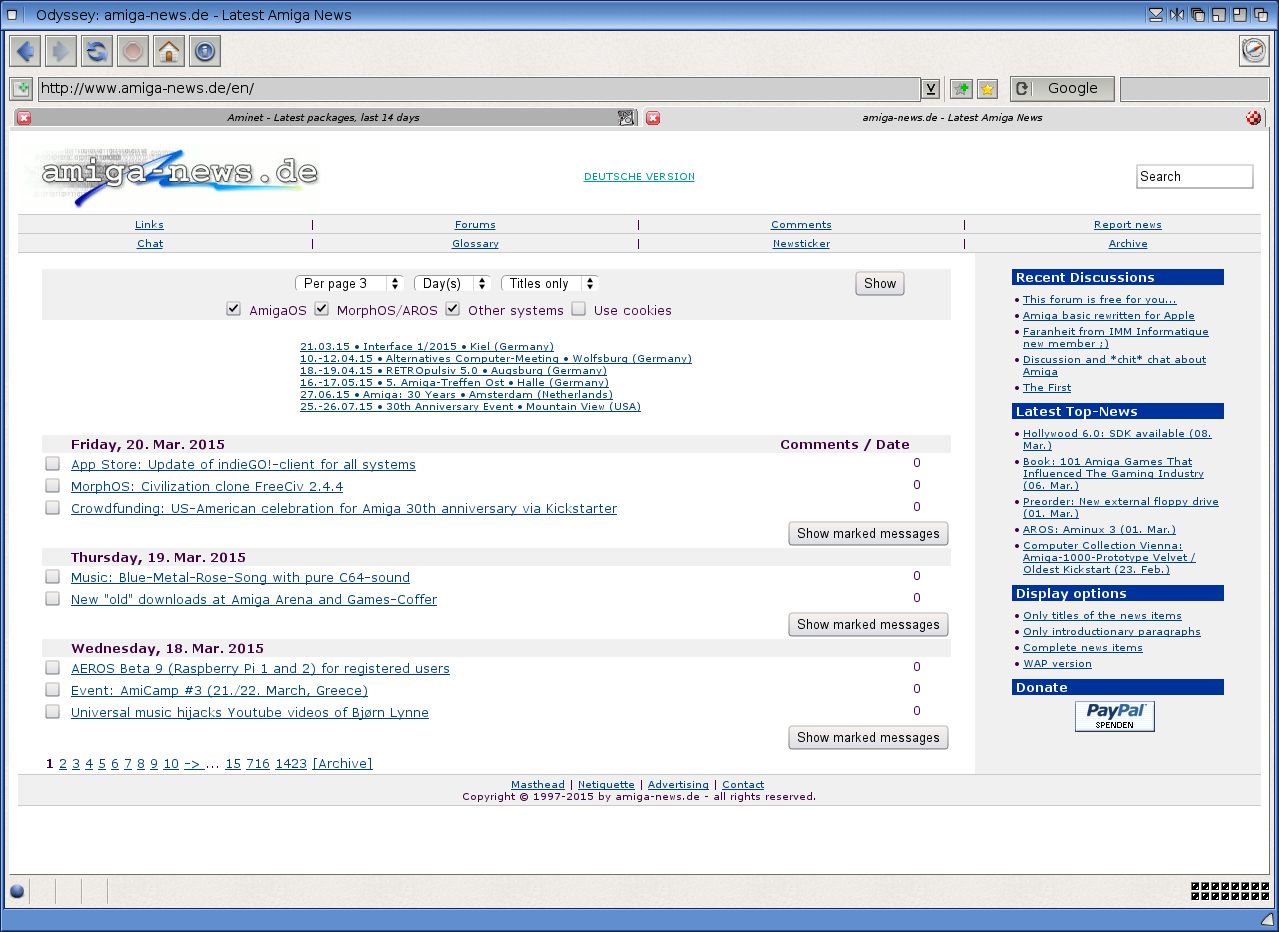Screen dimensions: 1279x932
Task: Open the Glossary menu item
Action: [475, 244]
